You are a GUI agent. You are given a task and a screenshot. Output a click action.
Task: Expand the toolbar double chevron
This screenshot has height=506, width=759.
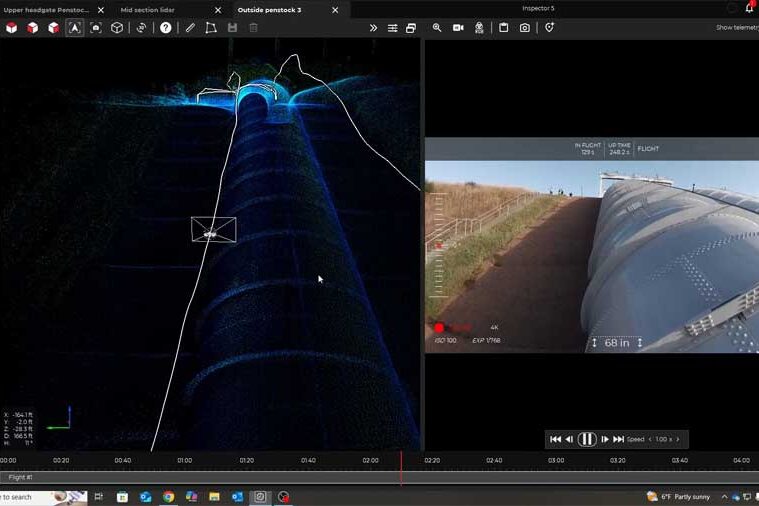[x=373, y=28]
